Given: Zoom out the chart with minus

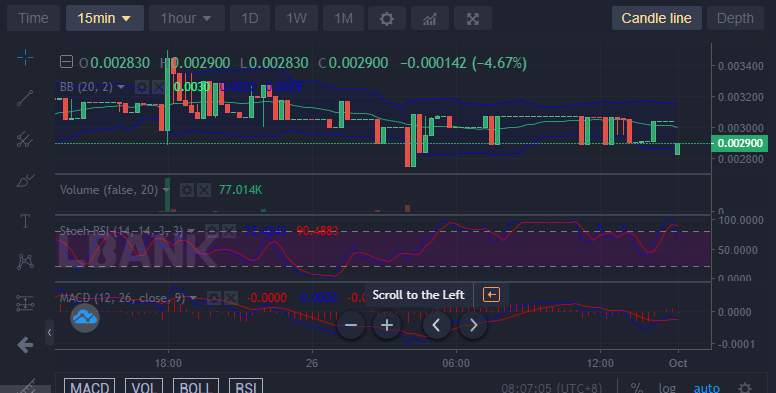Looking at the screenshot, I should pos(351,325).
